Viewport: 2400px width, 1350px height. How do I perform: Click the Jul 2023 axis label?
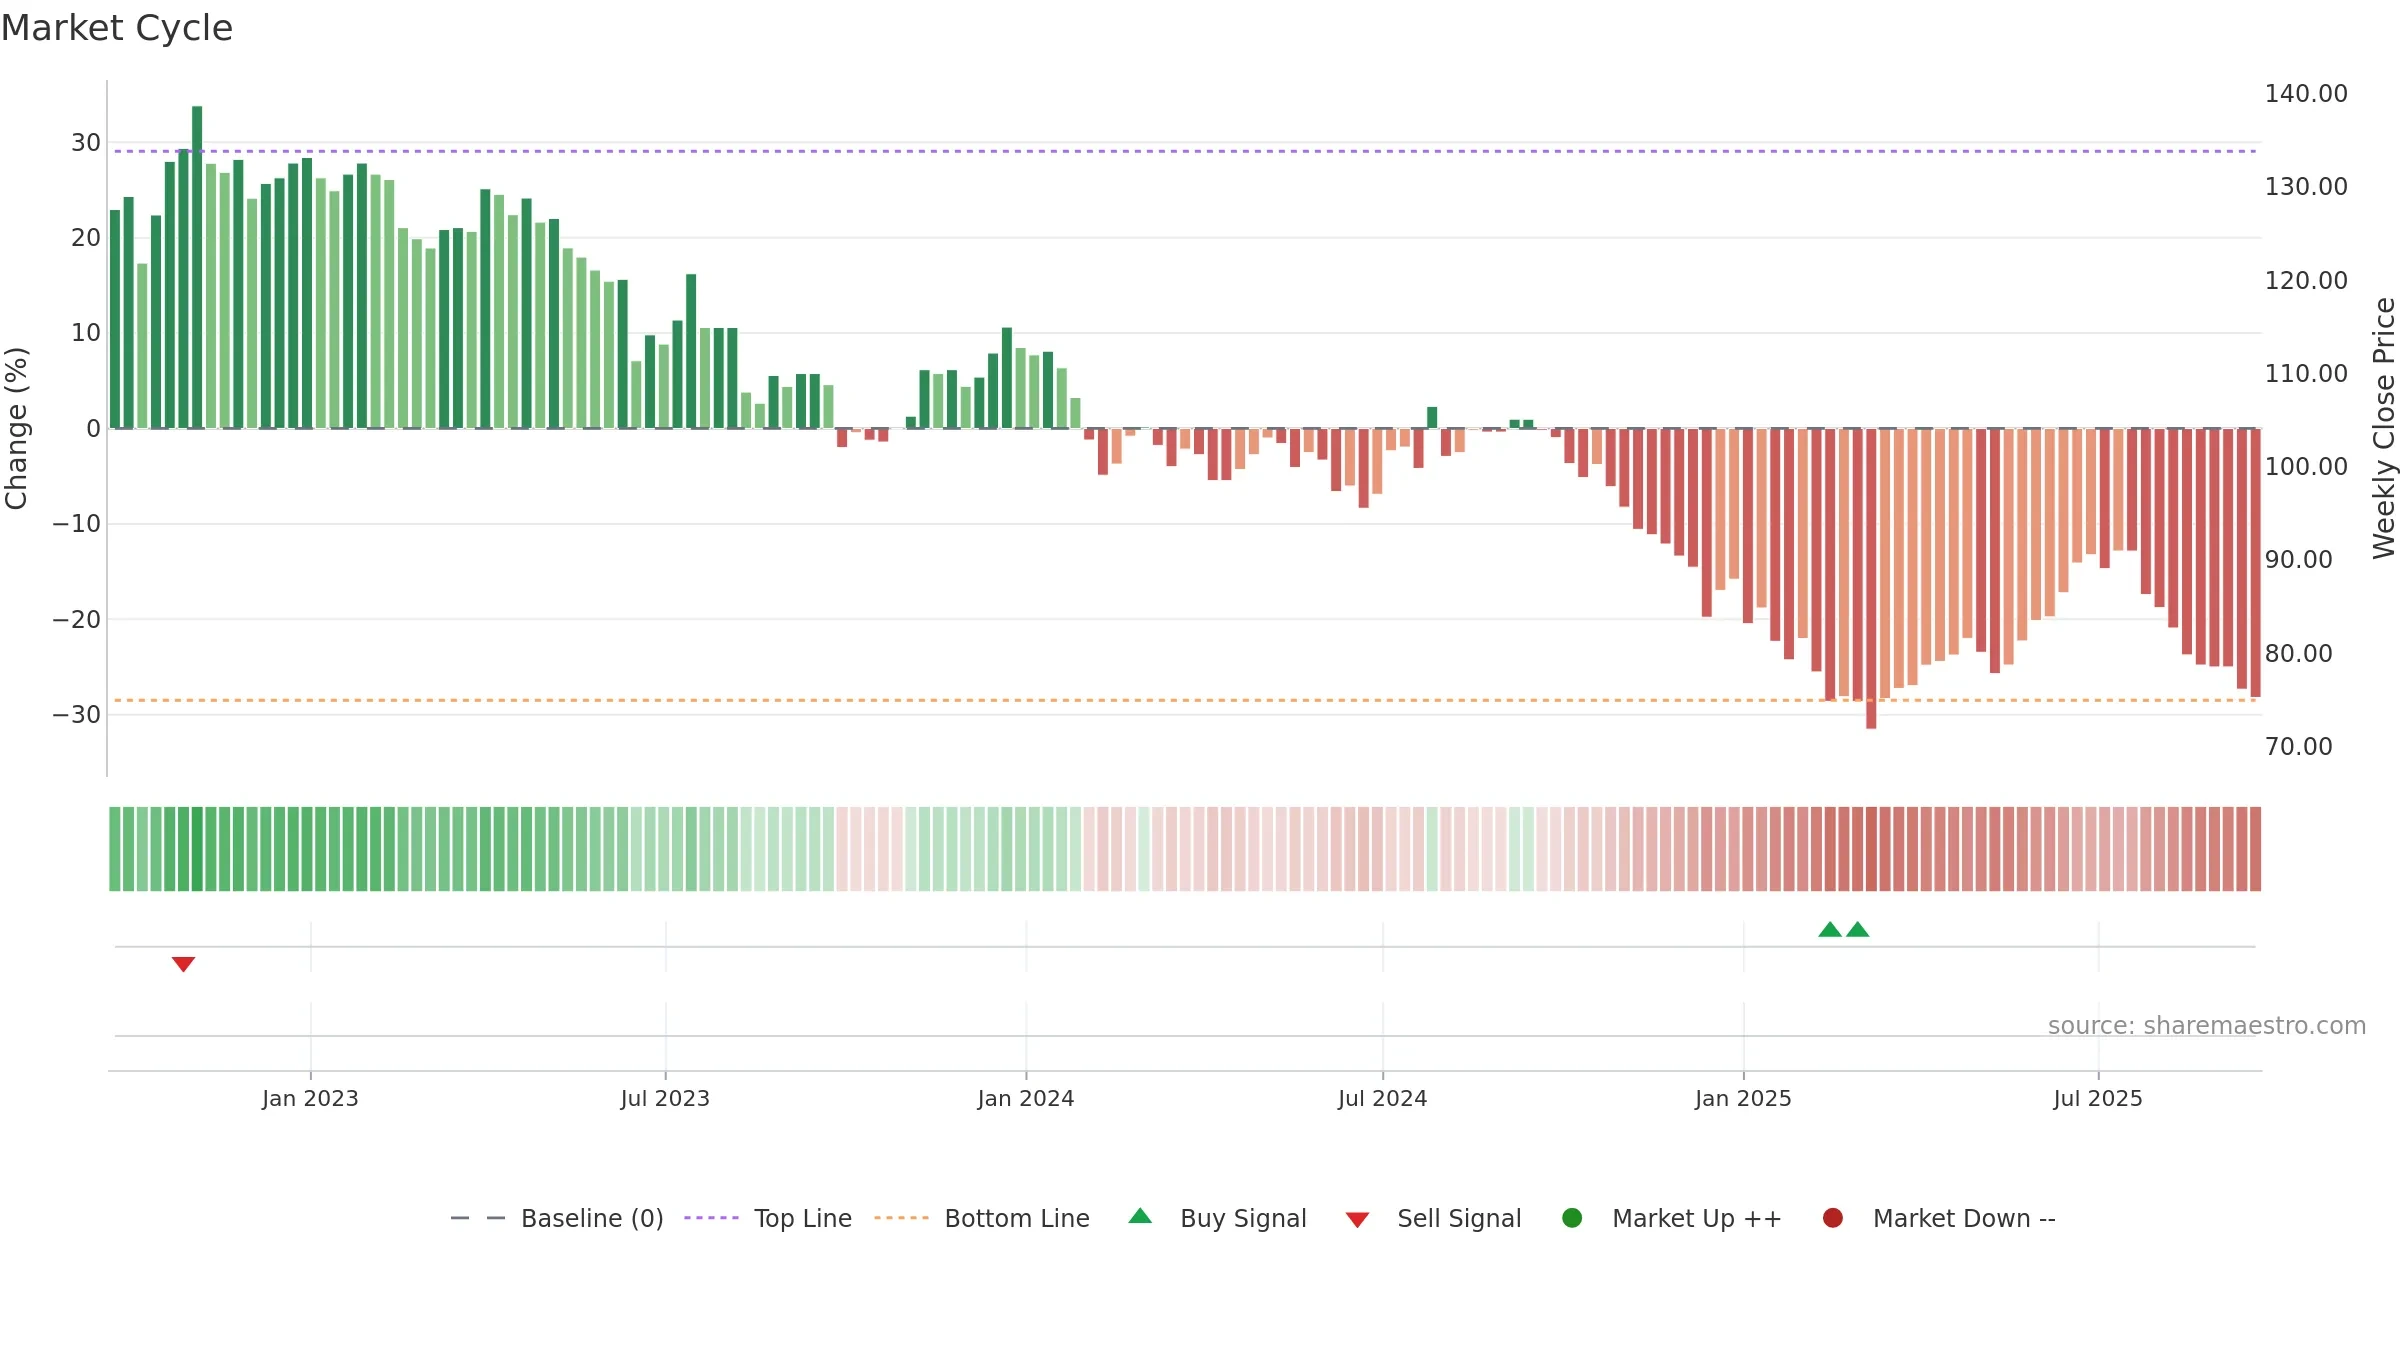pyautogui.click(x=665, y=1098)
